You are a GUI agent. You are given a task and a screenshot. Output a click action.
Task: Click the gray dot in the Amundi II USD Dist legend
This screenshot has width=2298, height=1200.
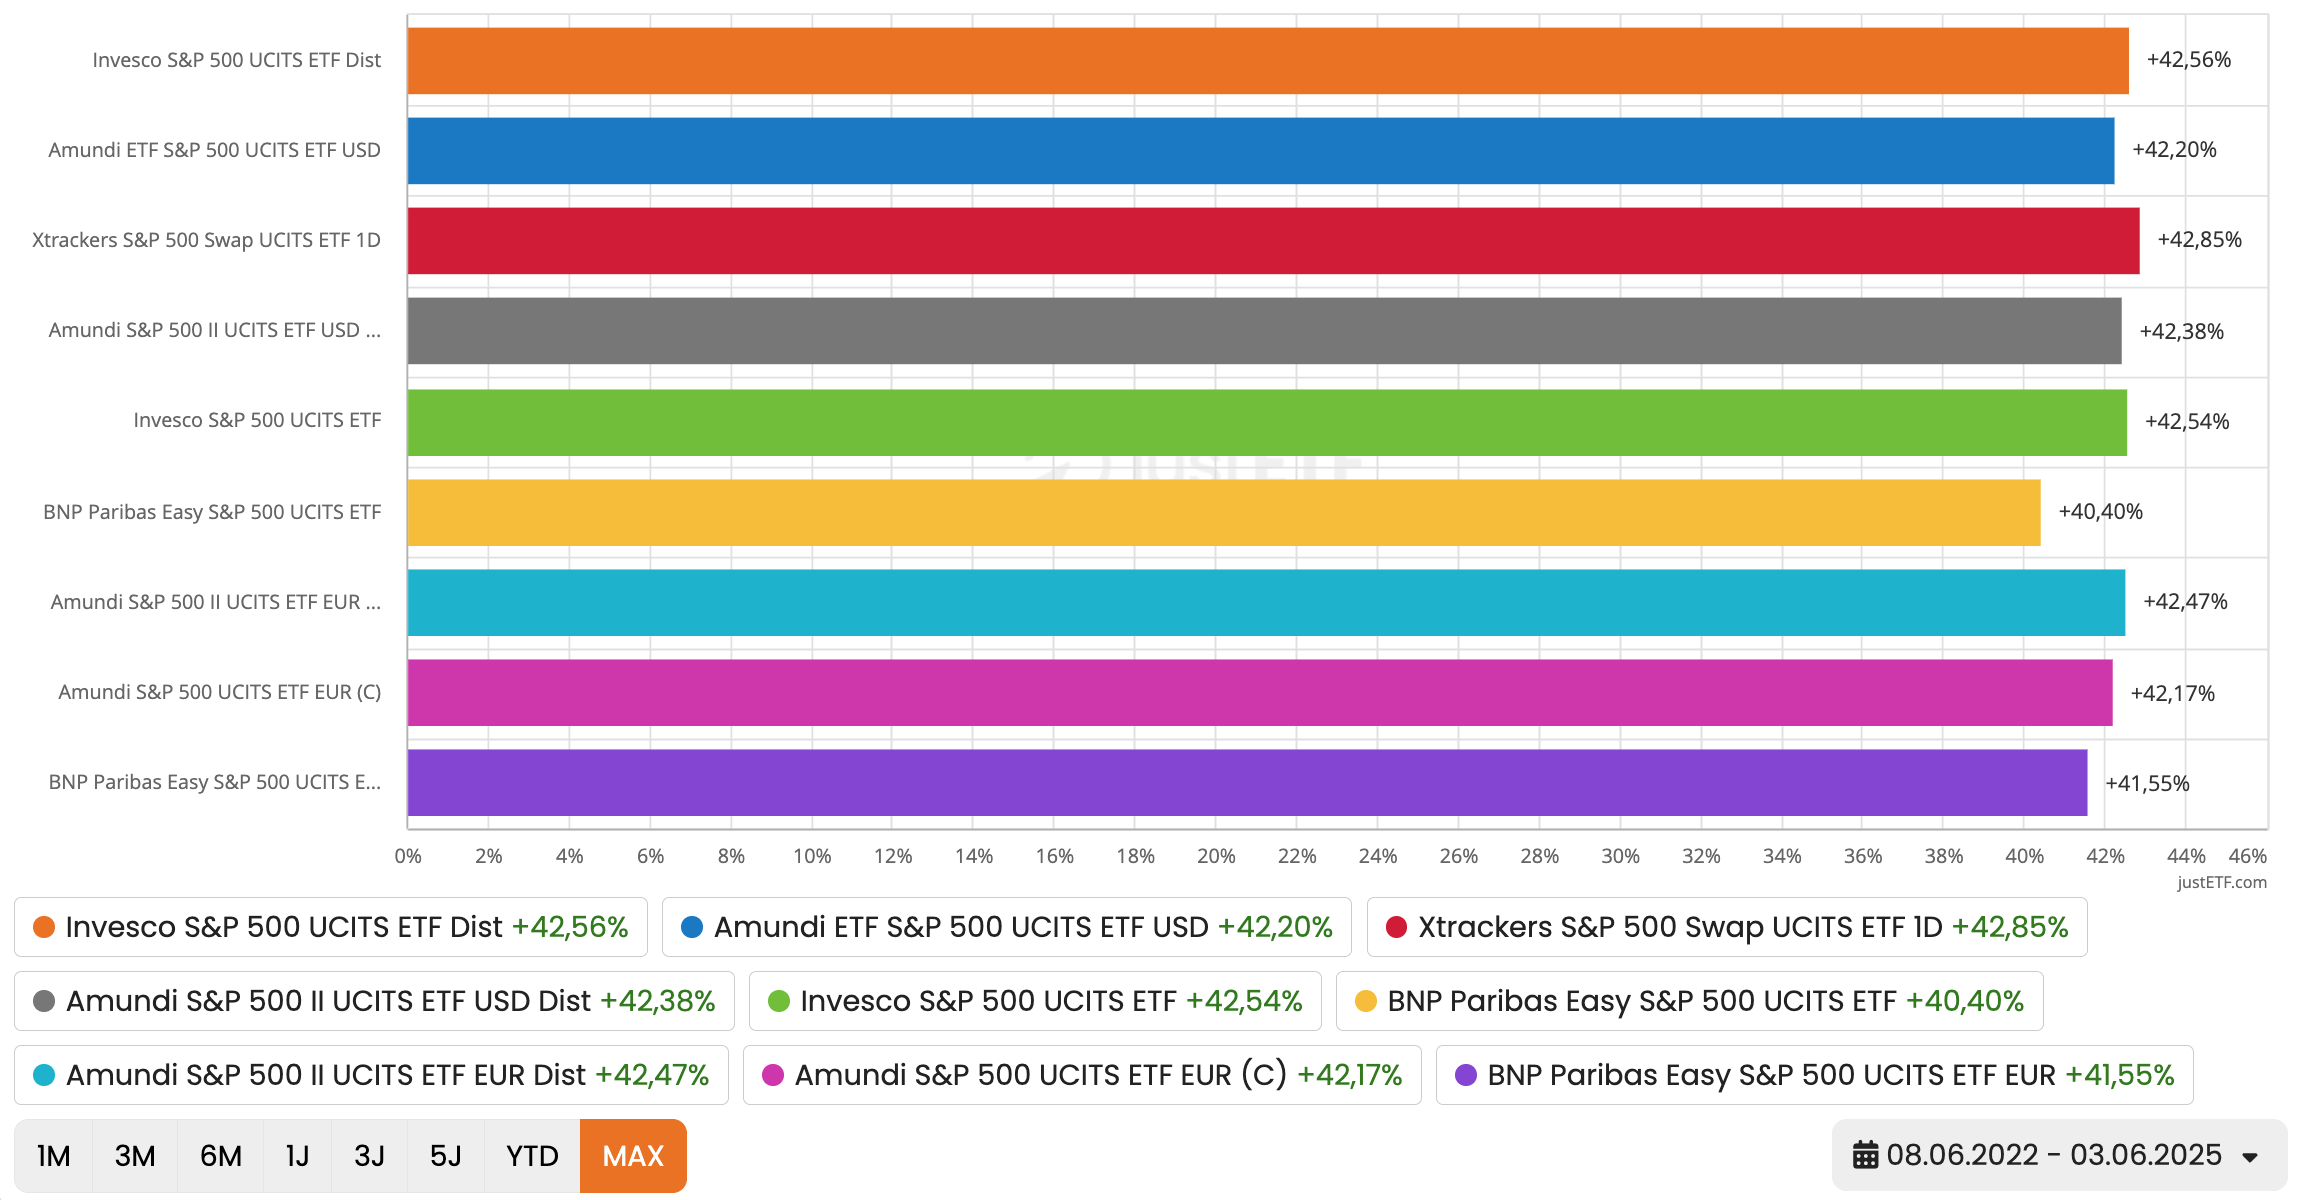click(x=44, y=1001)
